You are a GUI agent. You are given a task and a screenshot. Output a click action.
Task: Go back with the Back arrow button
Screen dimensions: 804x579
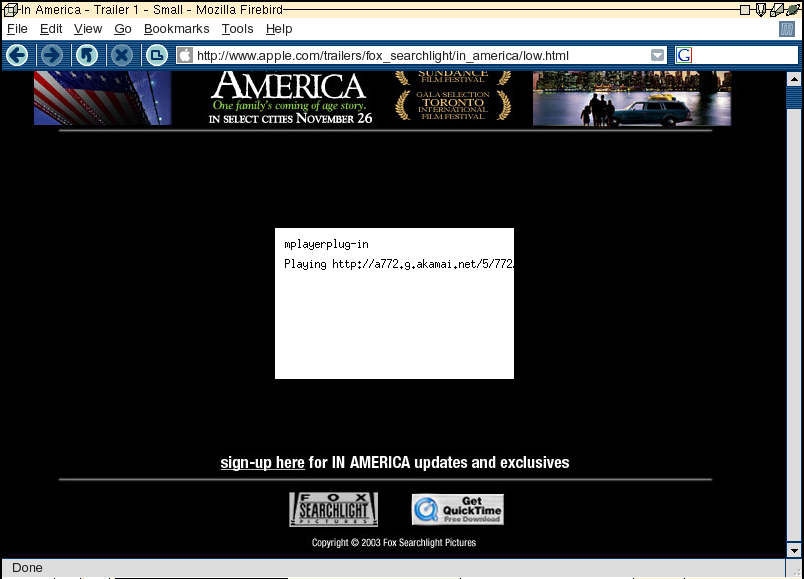click(17, 55)
